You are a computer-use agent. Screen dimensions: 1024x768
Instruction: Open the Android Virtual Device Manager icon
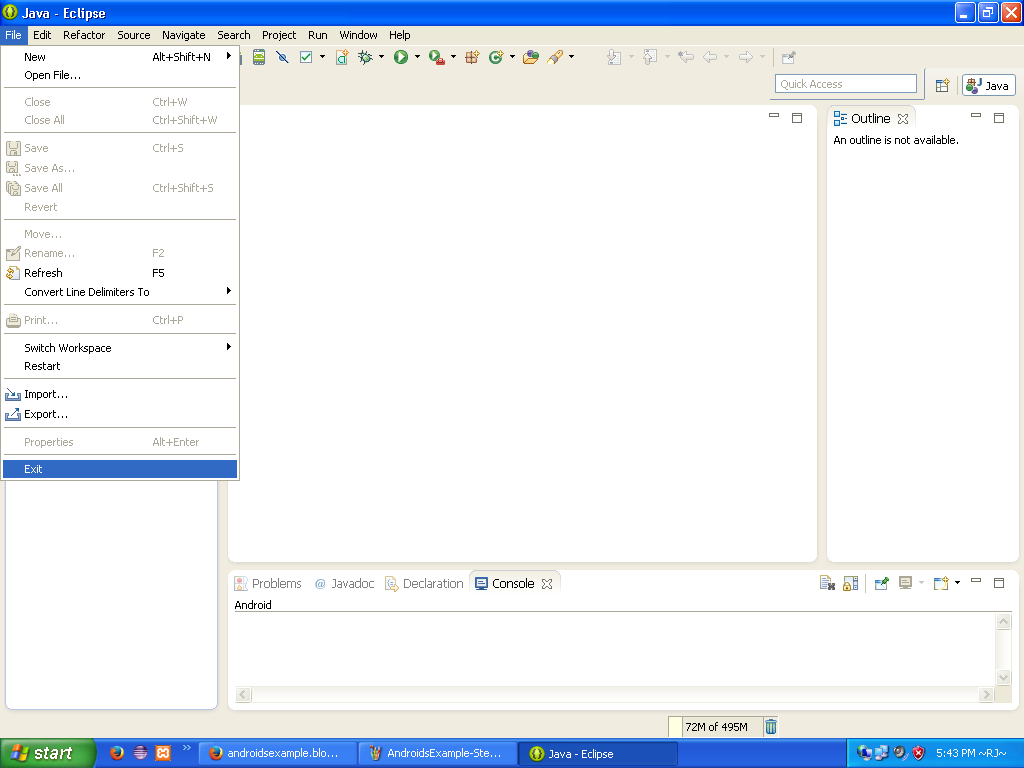click(259, 57)
